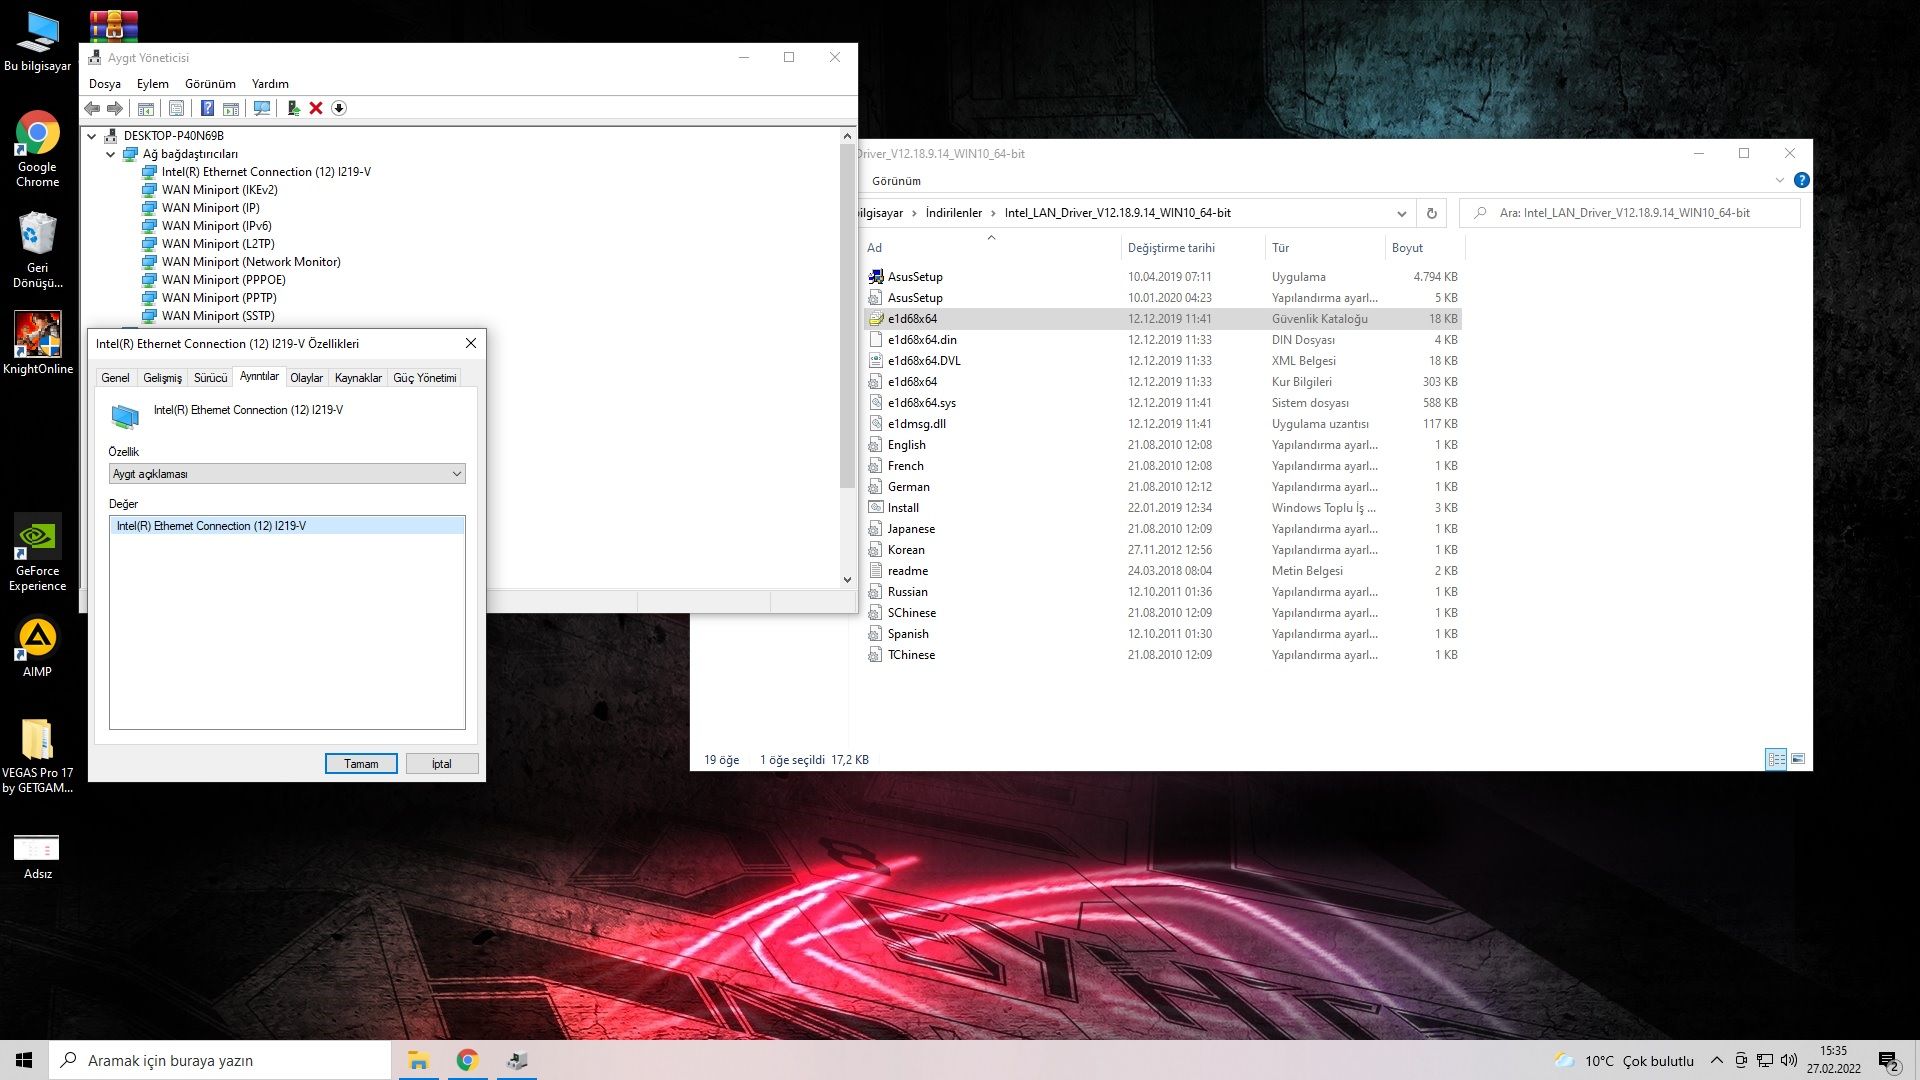Open the Eylem menu

pos(152,84)
